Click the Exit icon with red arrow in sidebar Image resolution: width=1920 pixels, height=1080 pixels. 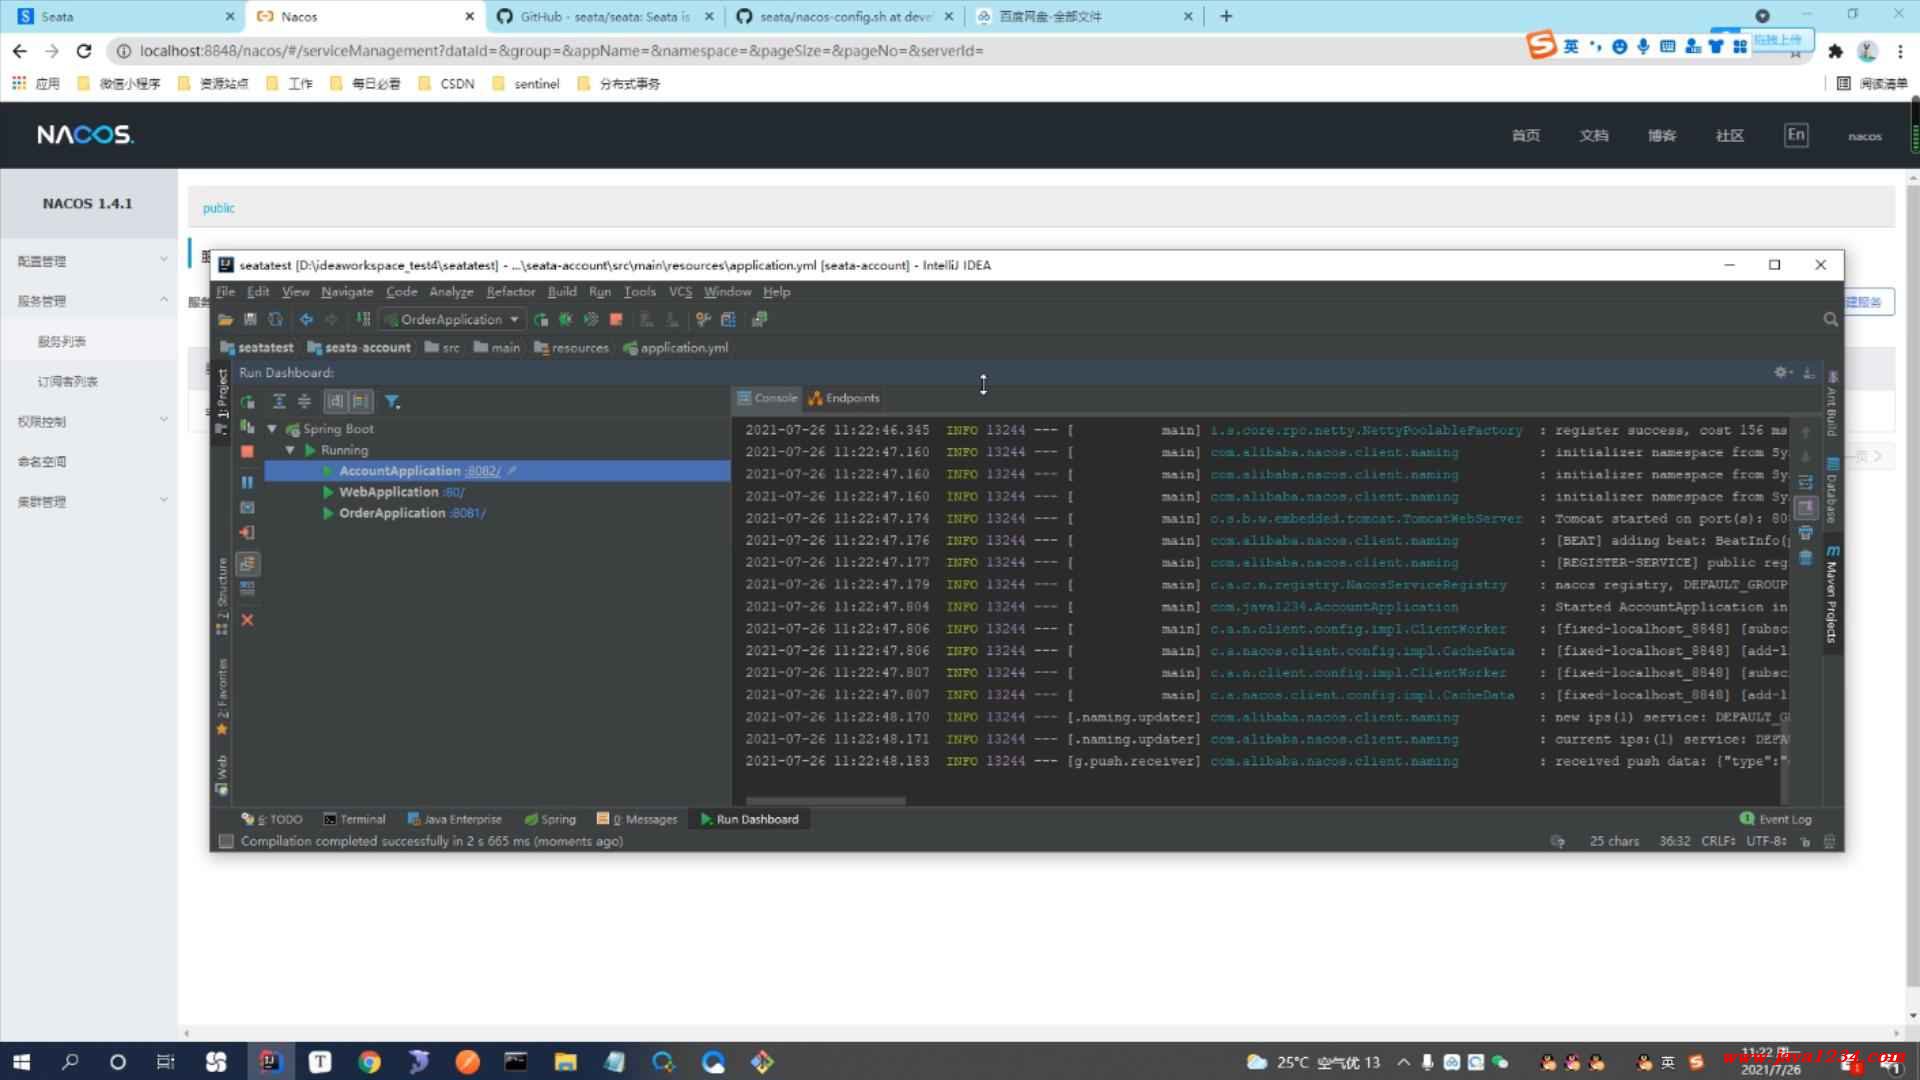click(247, 533)
